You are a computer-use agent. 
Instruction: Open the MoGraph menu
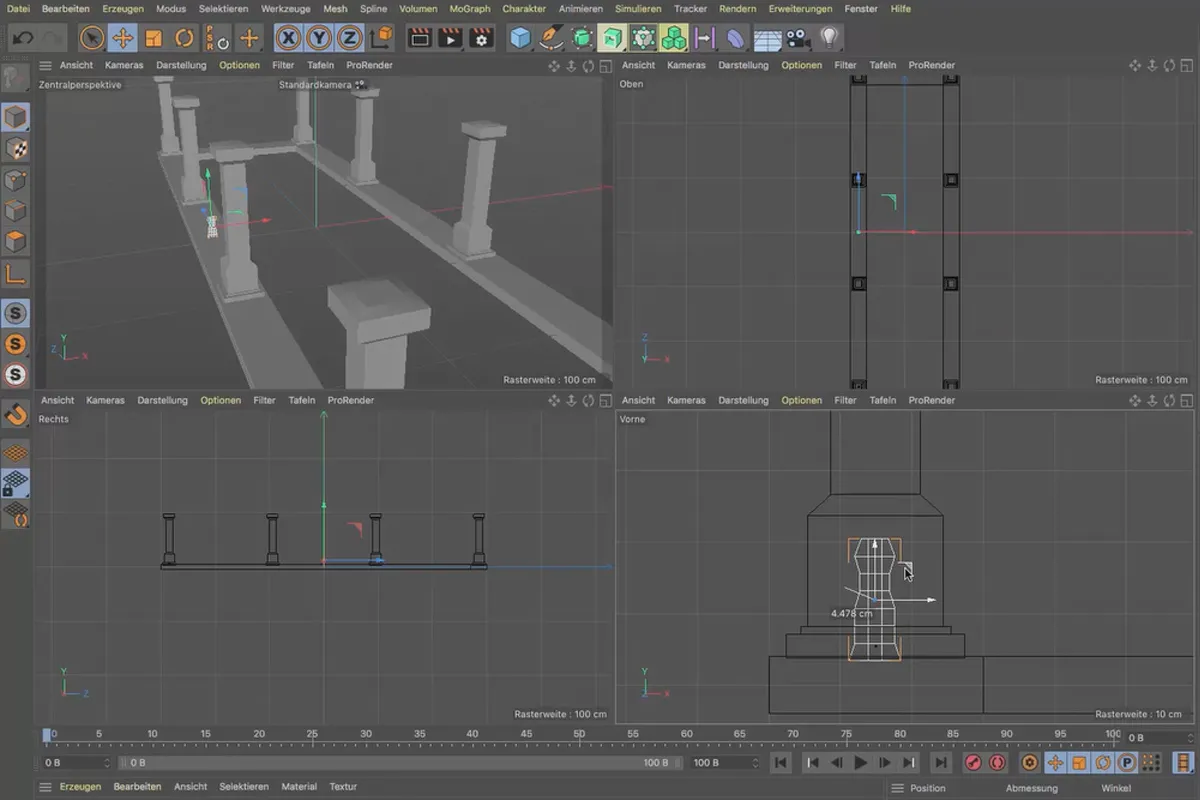tap(469, 9)
